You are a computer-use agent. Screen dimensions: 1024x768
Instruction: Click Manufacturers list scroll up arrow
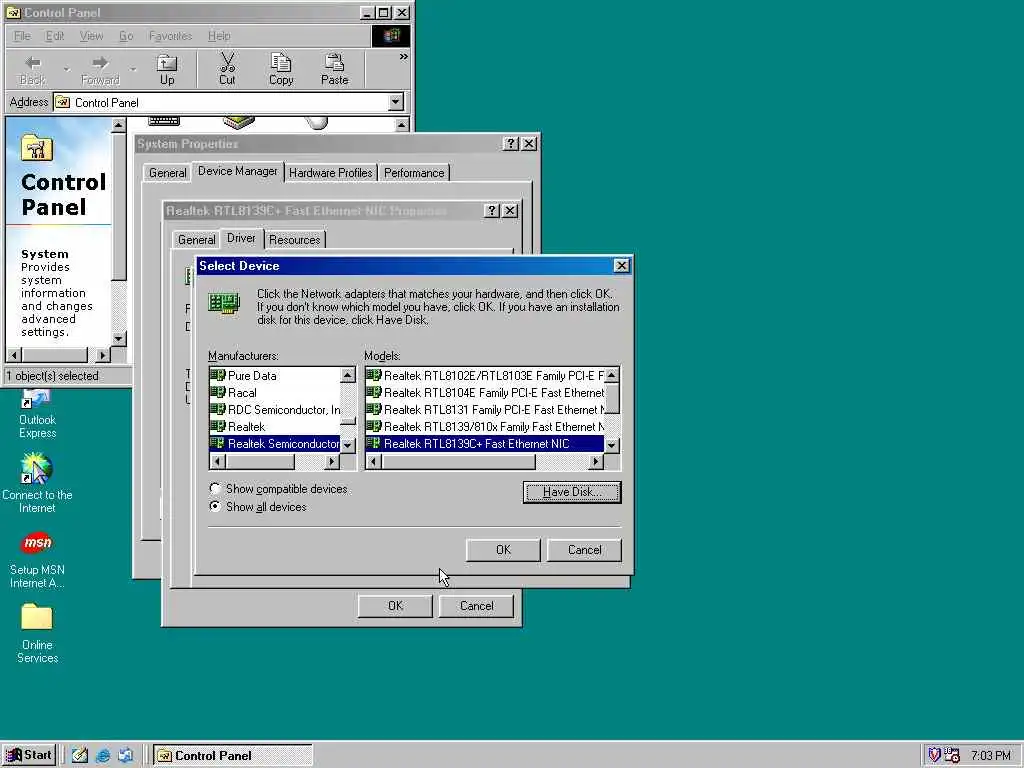point(348,375)
